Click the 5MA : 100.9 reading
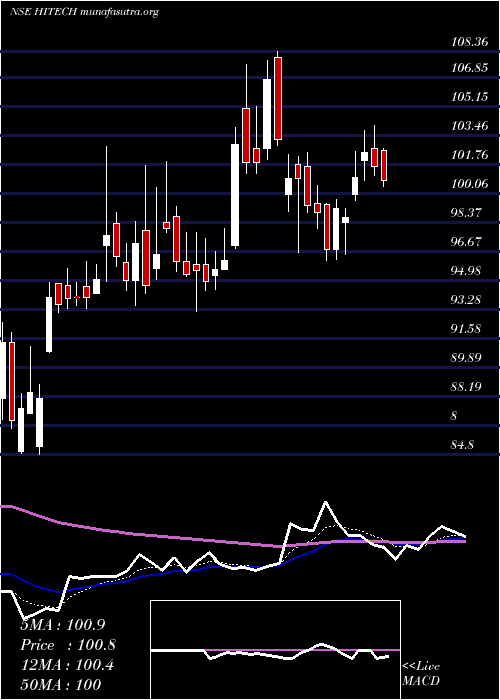 63,625
